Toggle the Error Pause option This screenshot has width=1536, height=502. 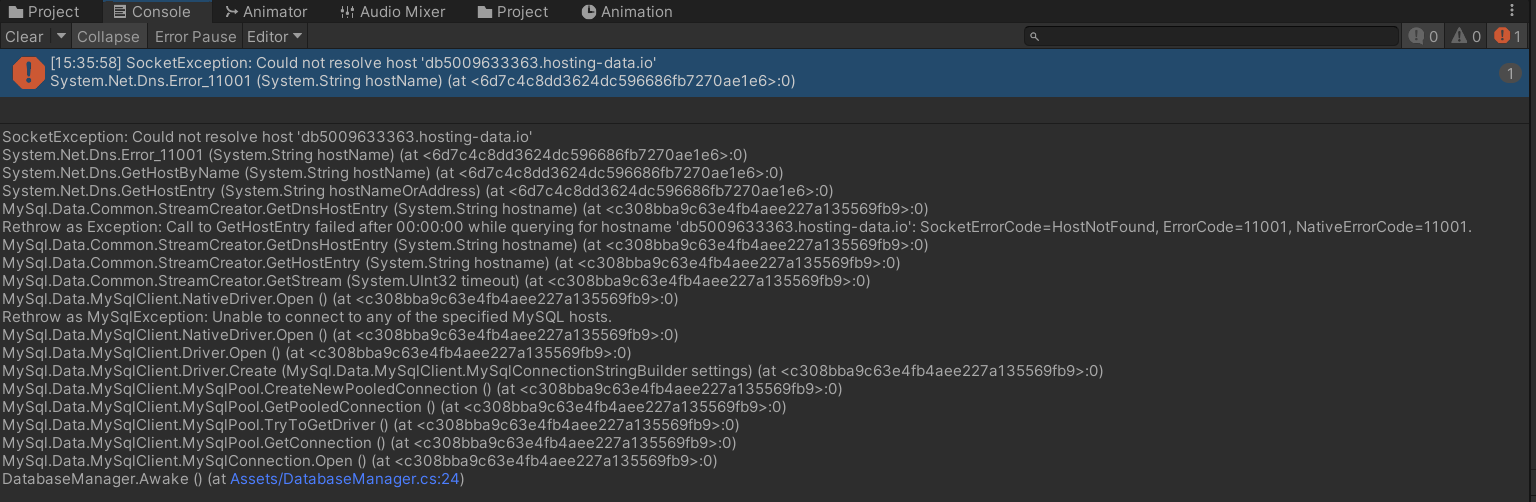196,36
